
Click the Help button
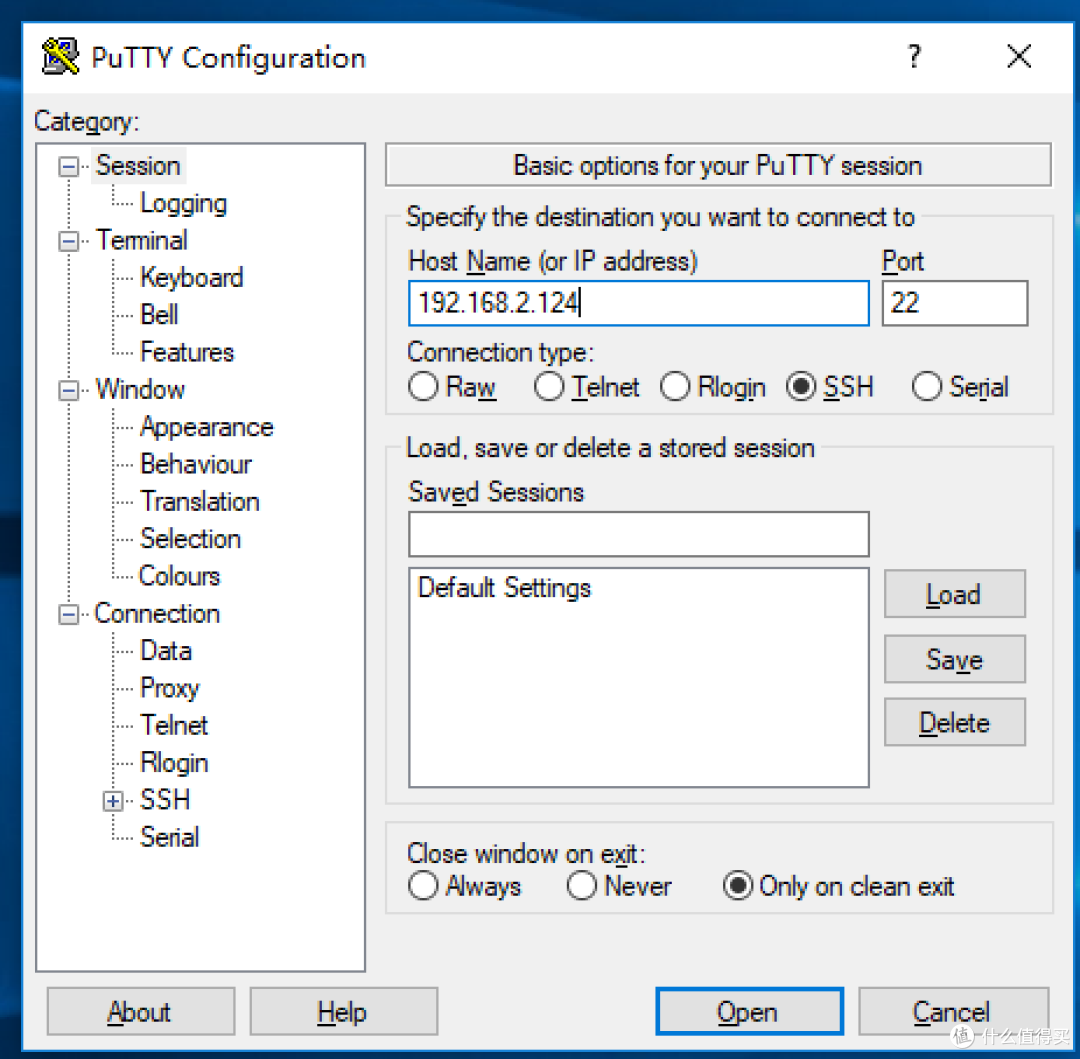343,1012
